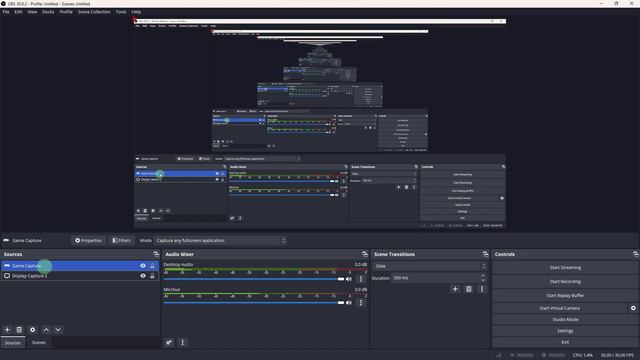This screenshot has width=640, height=360.
Task: Open the Edit menu
Action: (18, 12)
